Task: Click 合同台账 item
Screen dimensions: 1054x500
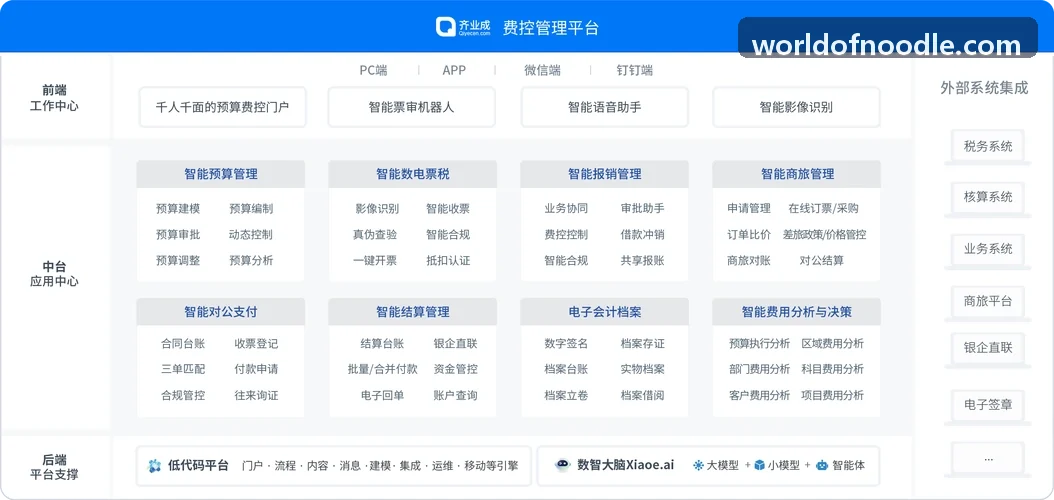Action: point(183,343)
